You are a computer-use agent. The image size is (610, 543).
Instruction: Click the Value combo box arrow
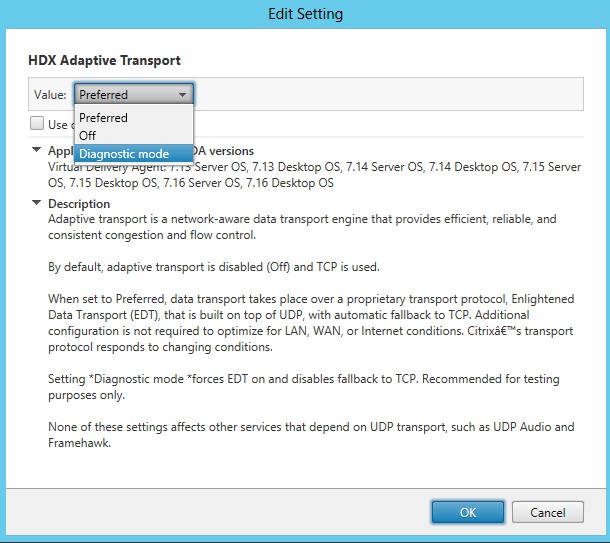(x=182, y=95)
